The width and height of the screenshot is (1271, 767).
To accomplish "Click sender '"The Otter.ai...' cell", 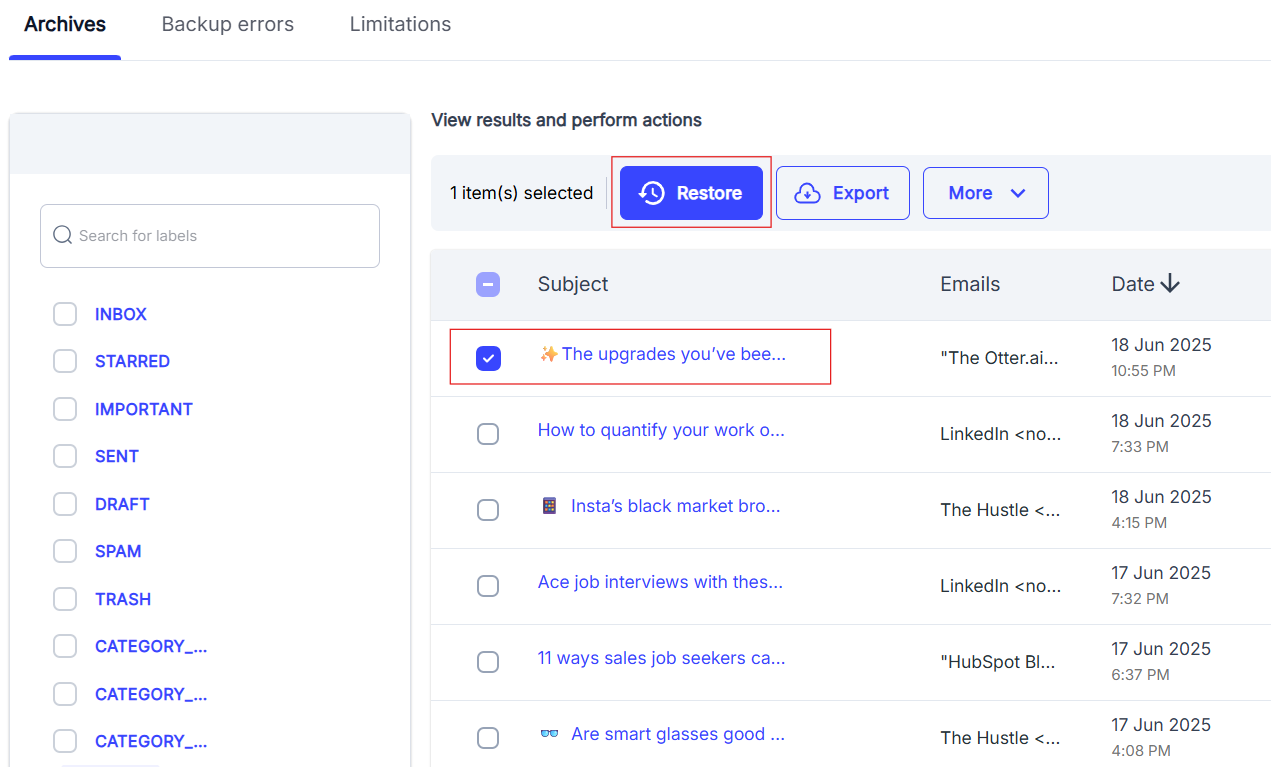I will (x=999, y=358).
